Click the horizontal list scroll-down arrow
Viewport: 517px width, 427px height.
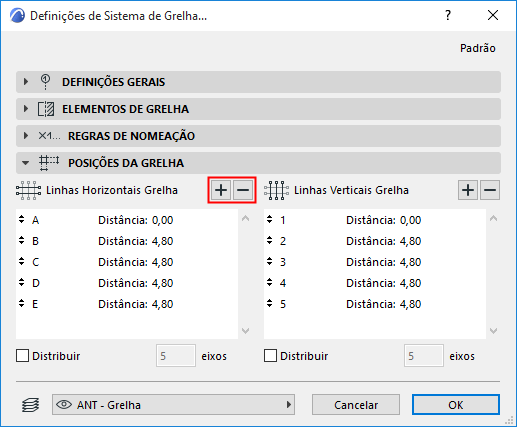(x=246, y=331)
